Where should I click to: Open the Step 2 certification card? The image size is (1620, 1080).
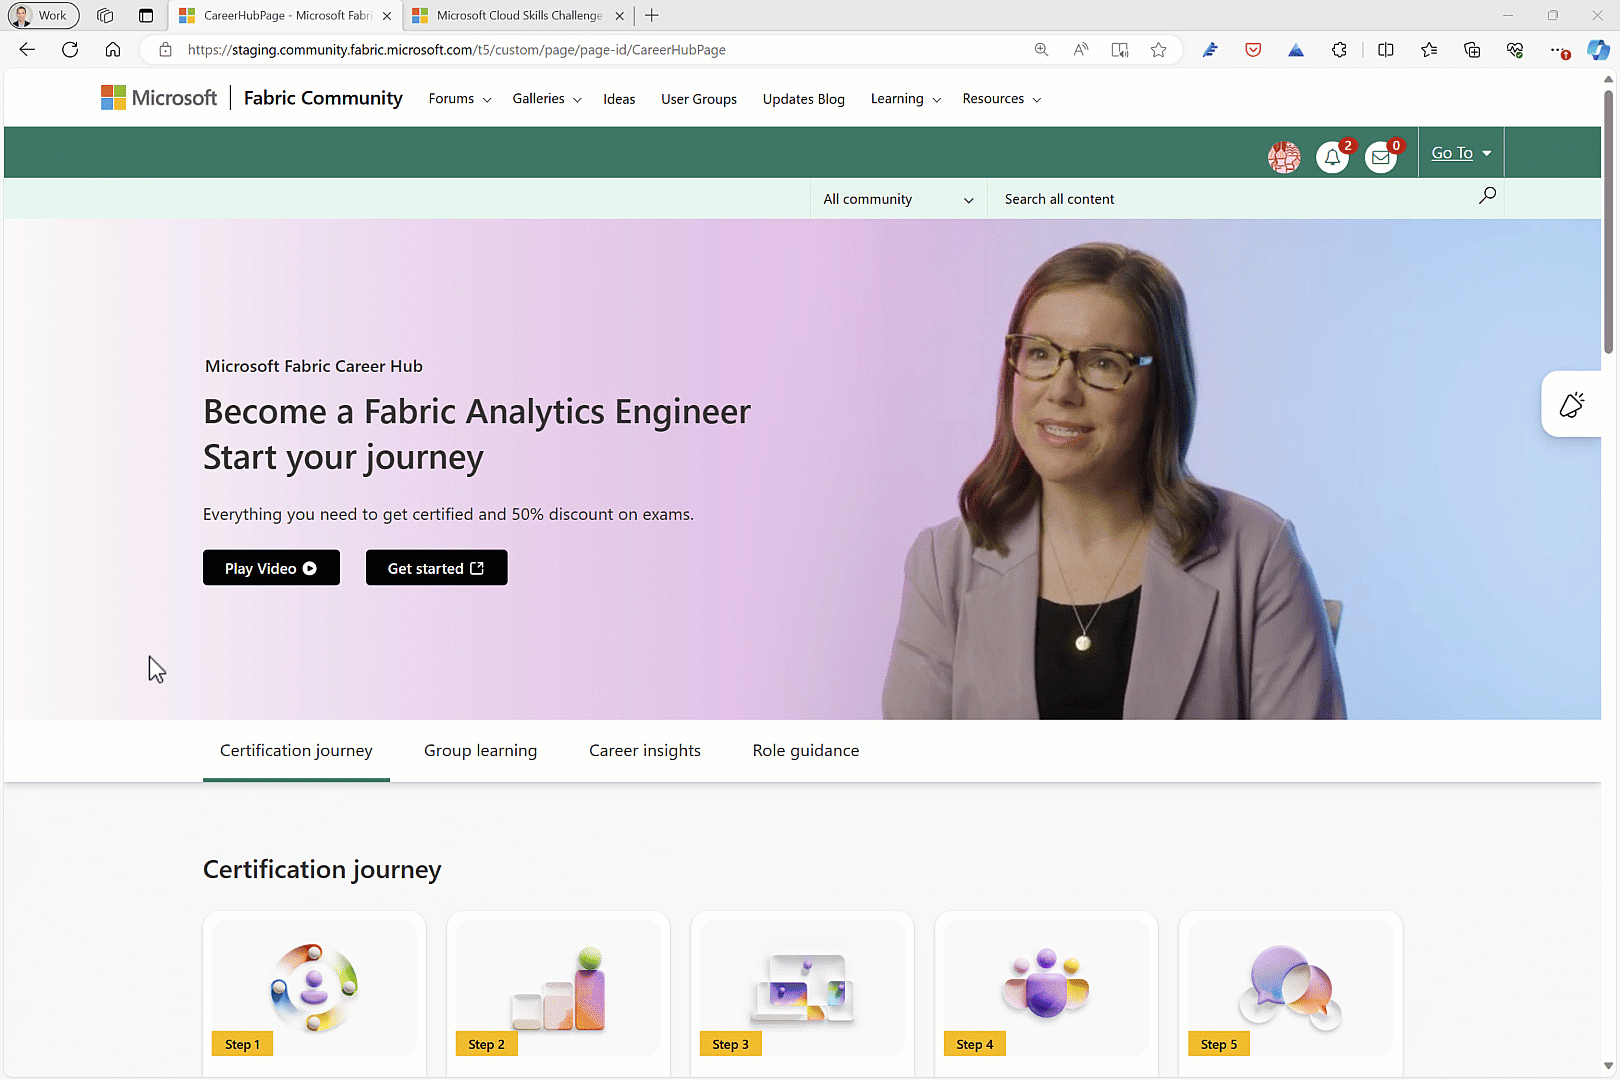558,994
